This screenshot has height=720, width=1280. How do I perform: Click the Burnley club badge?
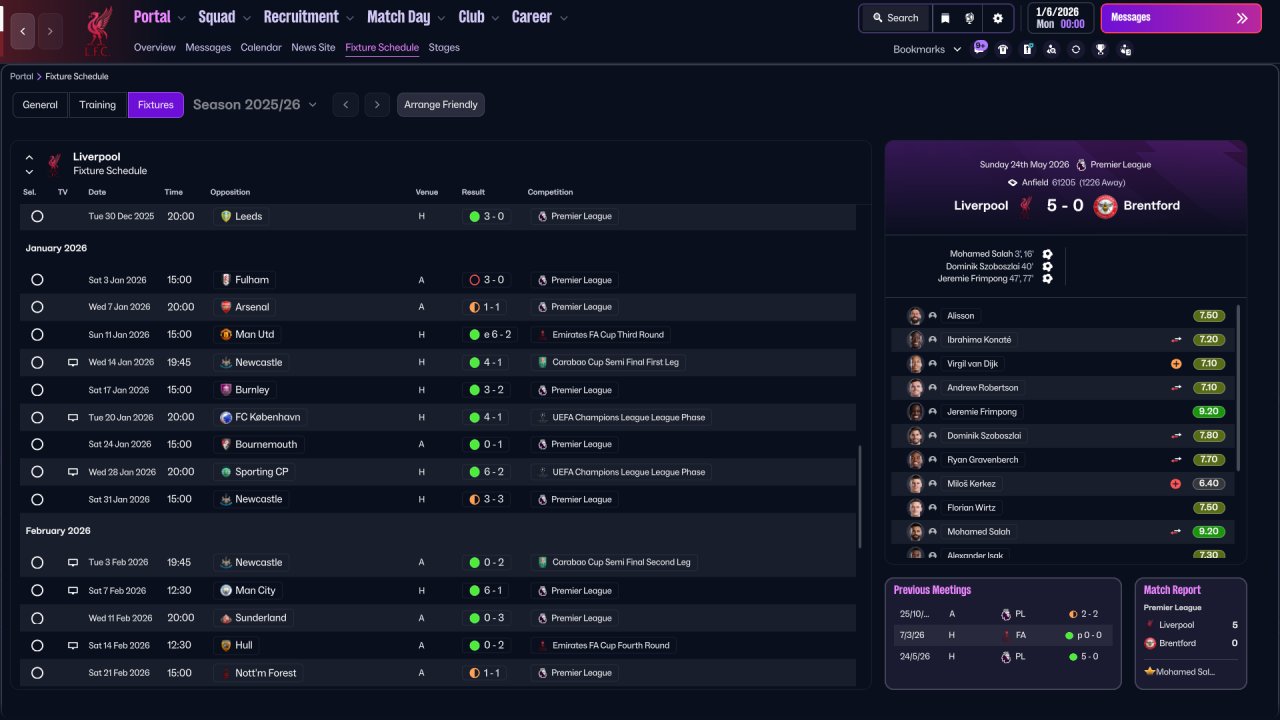tap(226, 390)
